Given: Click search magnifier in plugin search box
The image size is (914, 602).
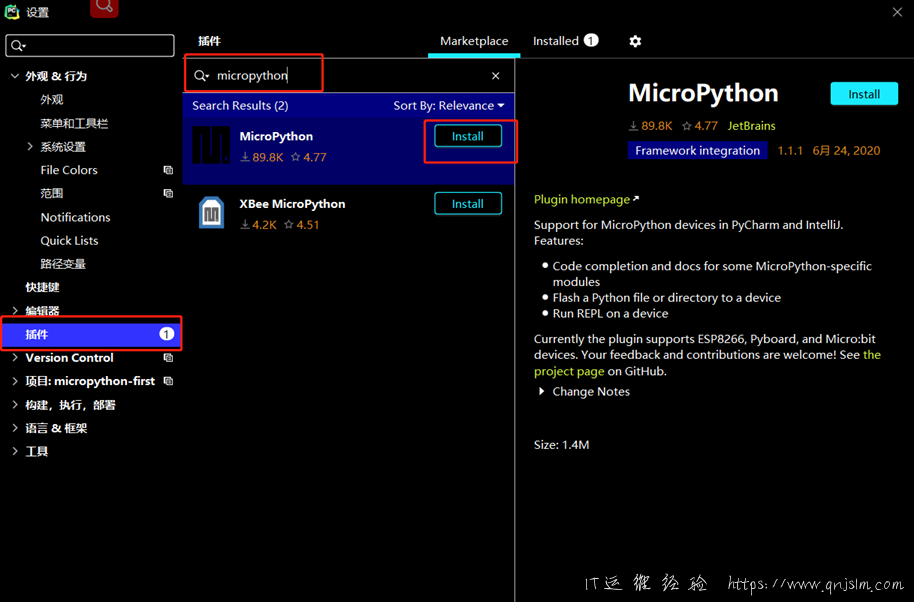Looking at the screenshot, I should point(201,76).
